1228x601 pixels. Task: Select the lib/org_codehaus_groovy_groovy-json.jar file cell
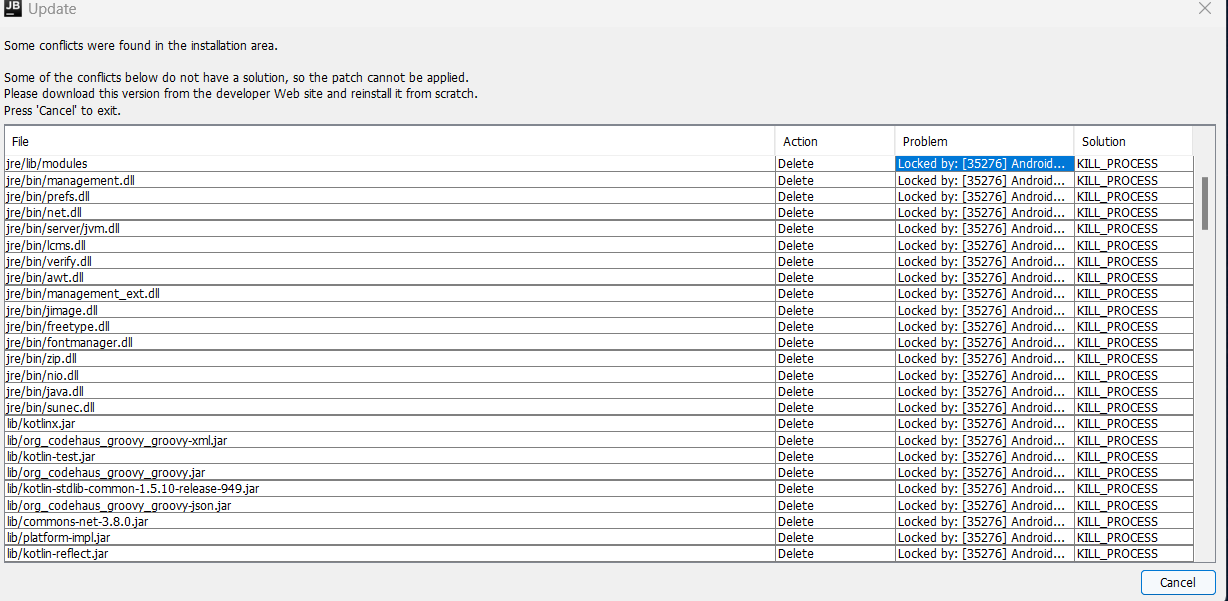(390, 505)
